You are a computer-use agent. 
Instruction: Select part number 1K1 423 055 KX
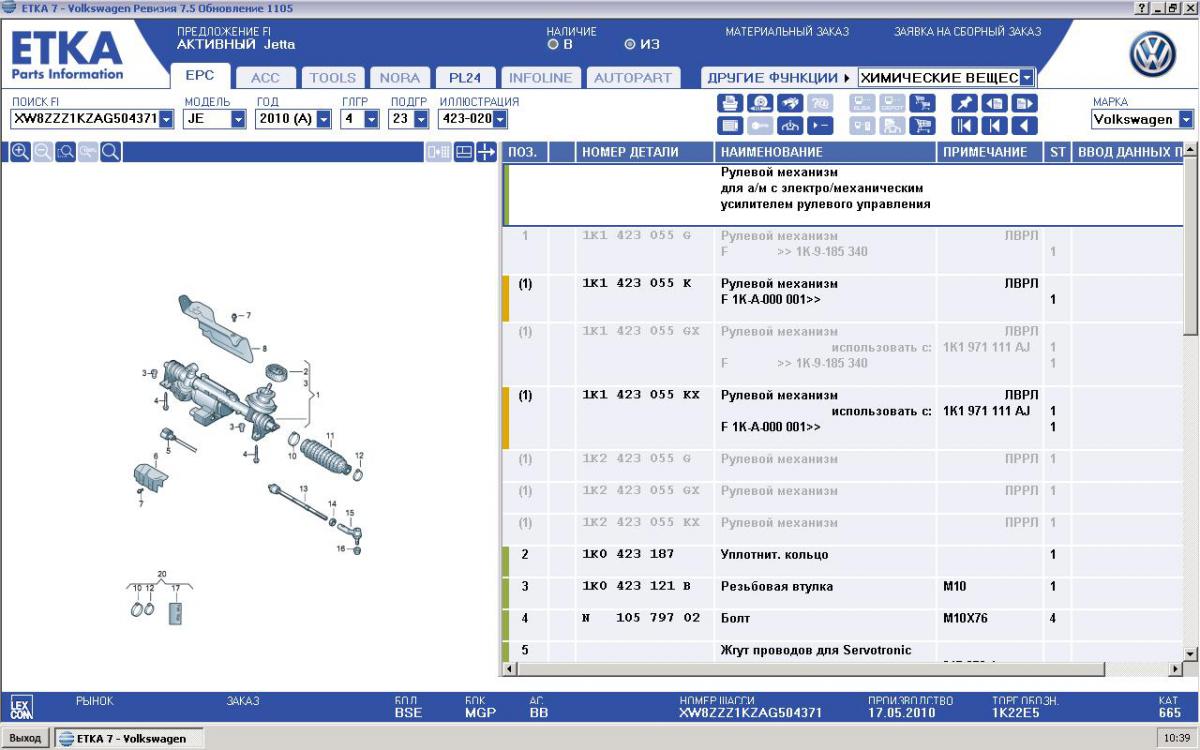pyautogui.click(x=640, y=395)
